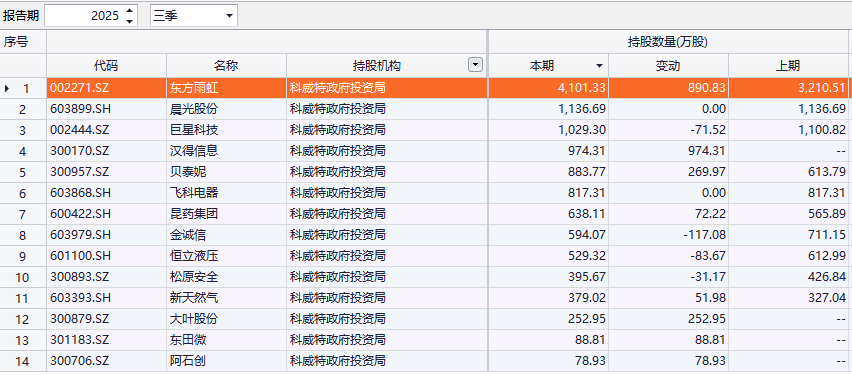Image resolution: width=852 pixels, height=375 pixels.
Task: Click the 269.97 change value
Action: 668,172
